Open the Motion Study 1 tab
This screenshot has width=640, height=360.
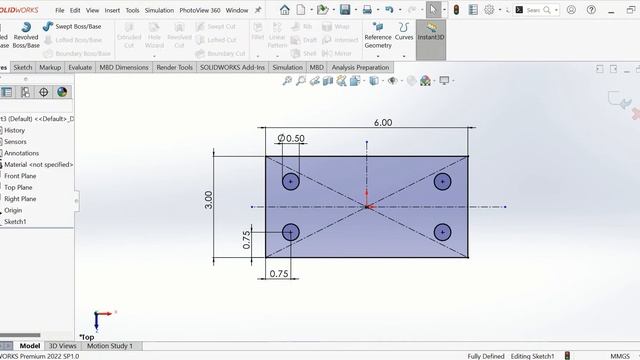tap(110, 346)
